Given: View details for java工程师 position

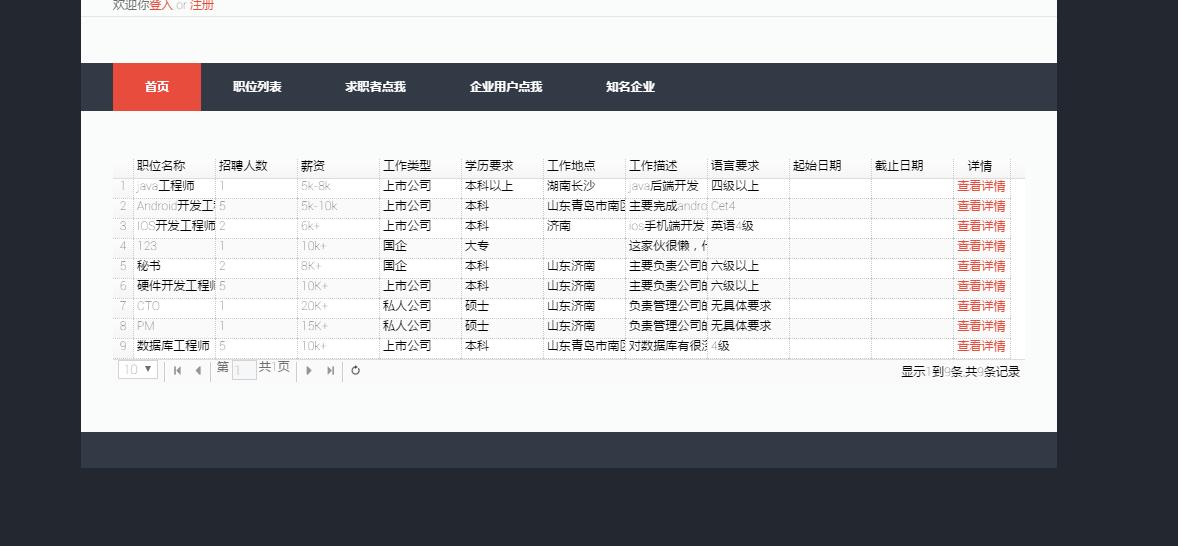Looking at the screenshot, I should click(981, 186).
